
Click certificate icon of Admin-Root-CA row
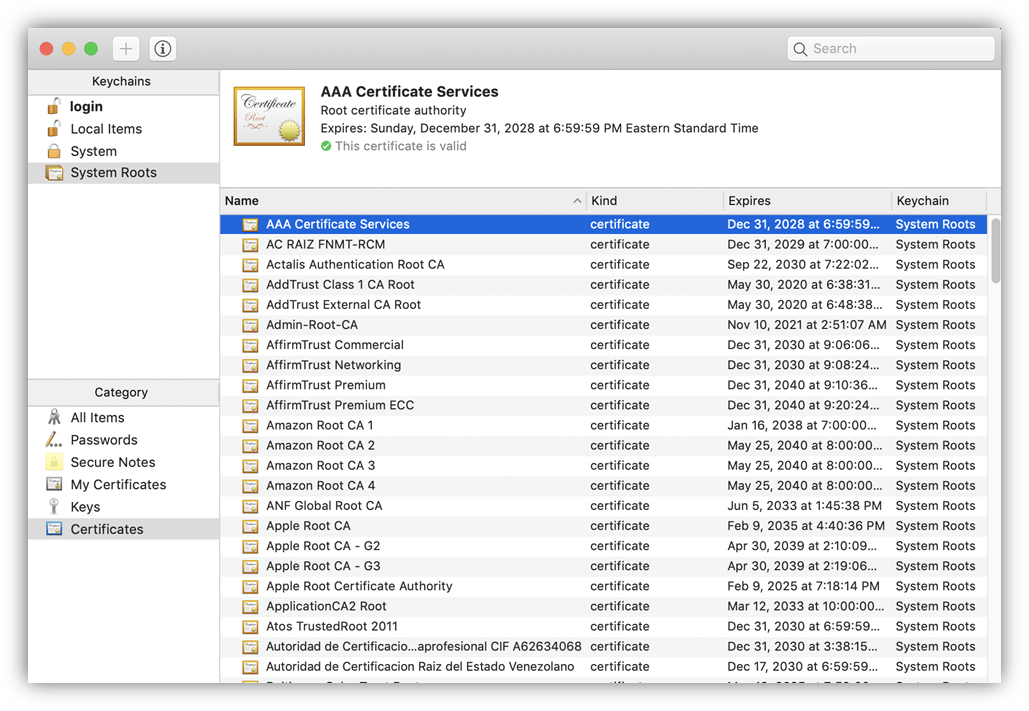[250, 326]
